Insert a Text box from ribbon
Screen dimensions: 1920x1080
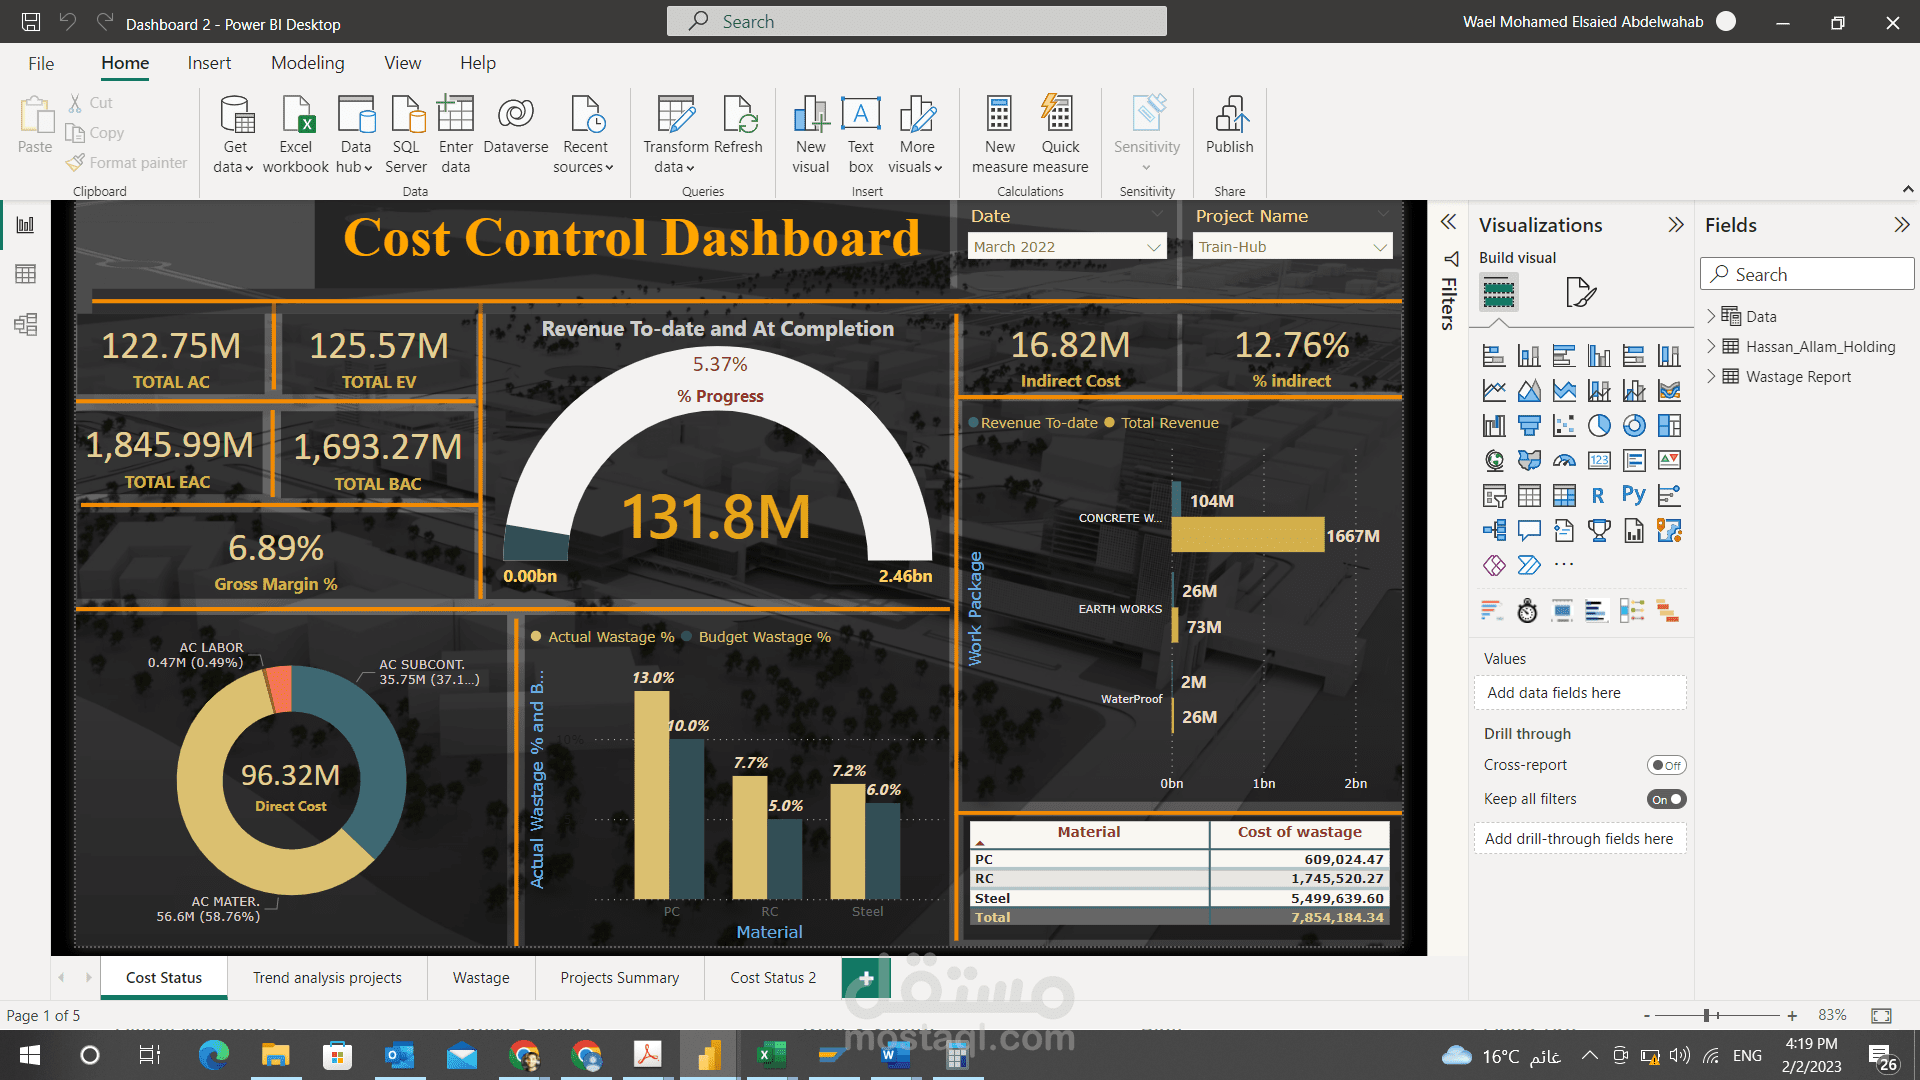861,135
